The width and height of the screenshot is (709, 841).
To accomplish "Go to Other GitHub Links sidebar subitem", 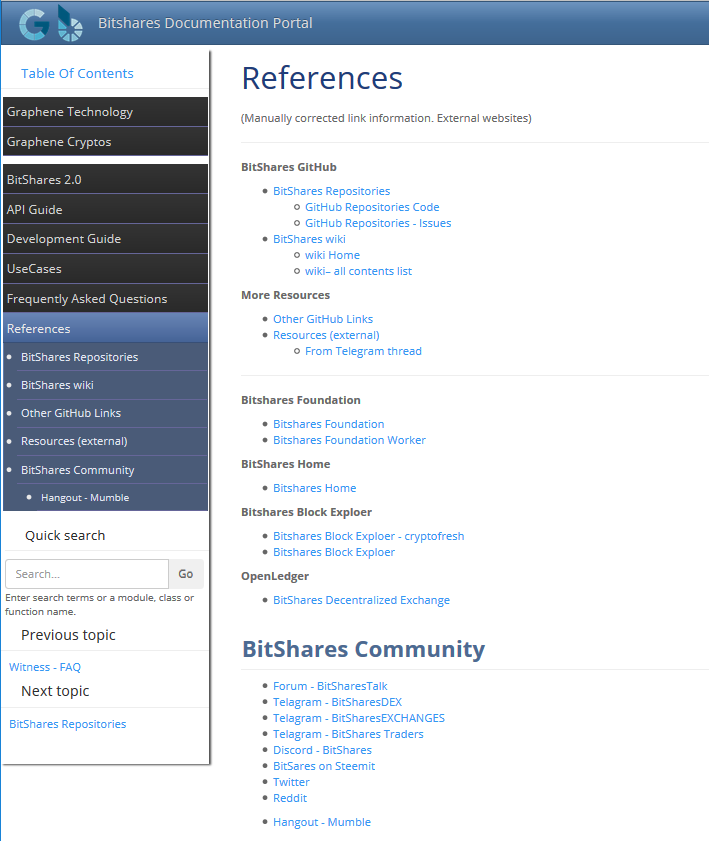I will (x=71, y=413).
